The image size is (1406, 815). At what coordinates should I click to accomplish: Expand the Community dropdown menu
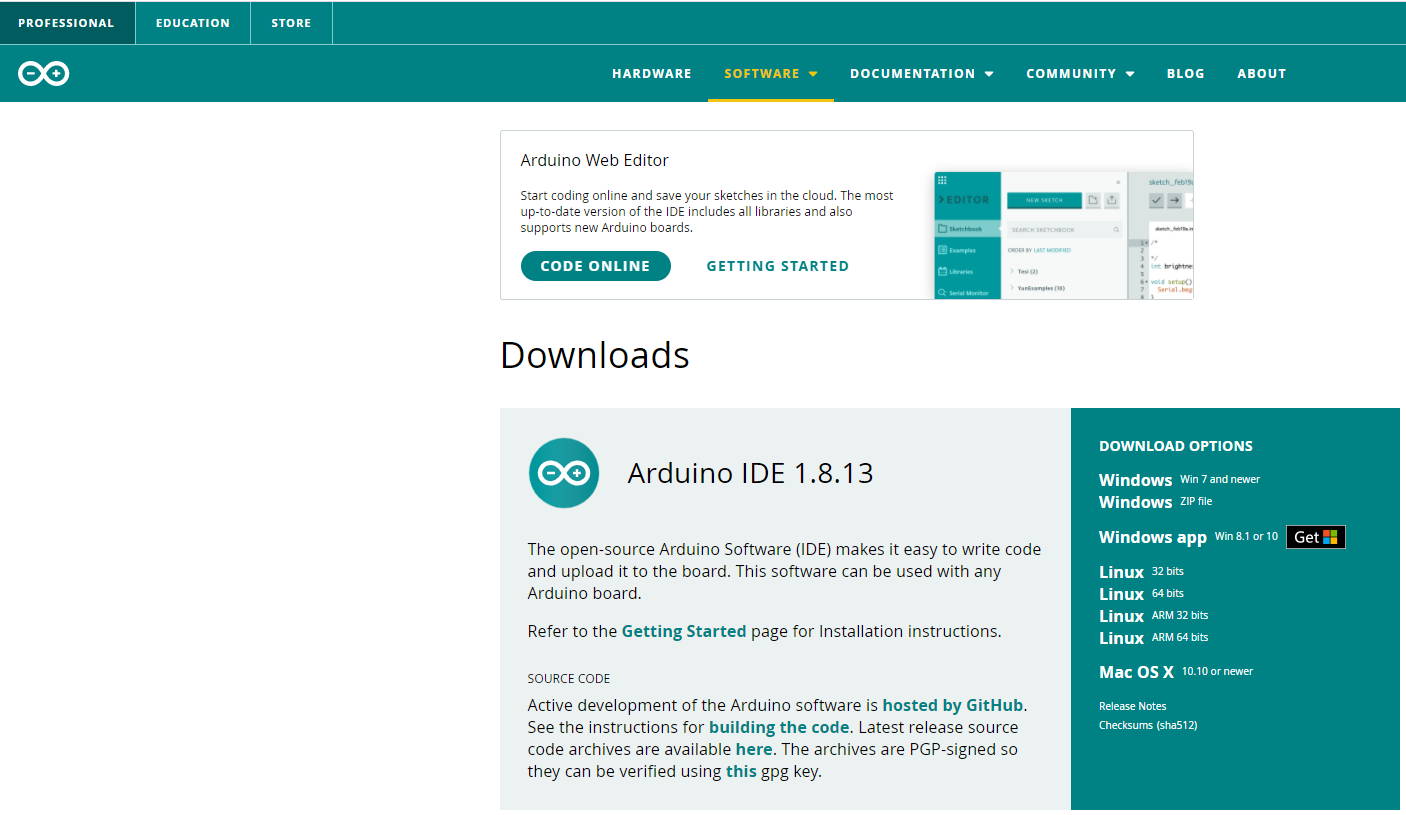tap(1080, 74)
